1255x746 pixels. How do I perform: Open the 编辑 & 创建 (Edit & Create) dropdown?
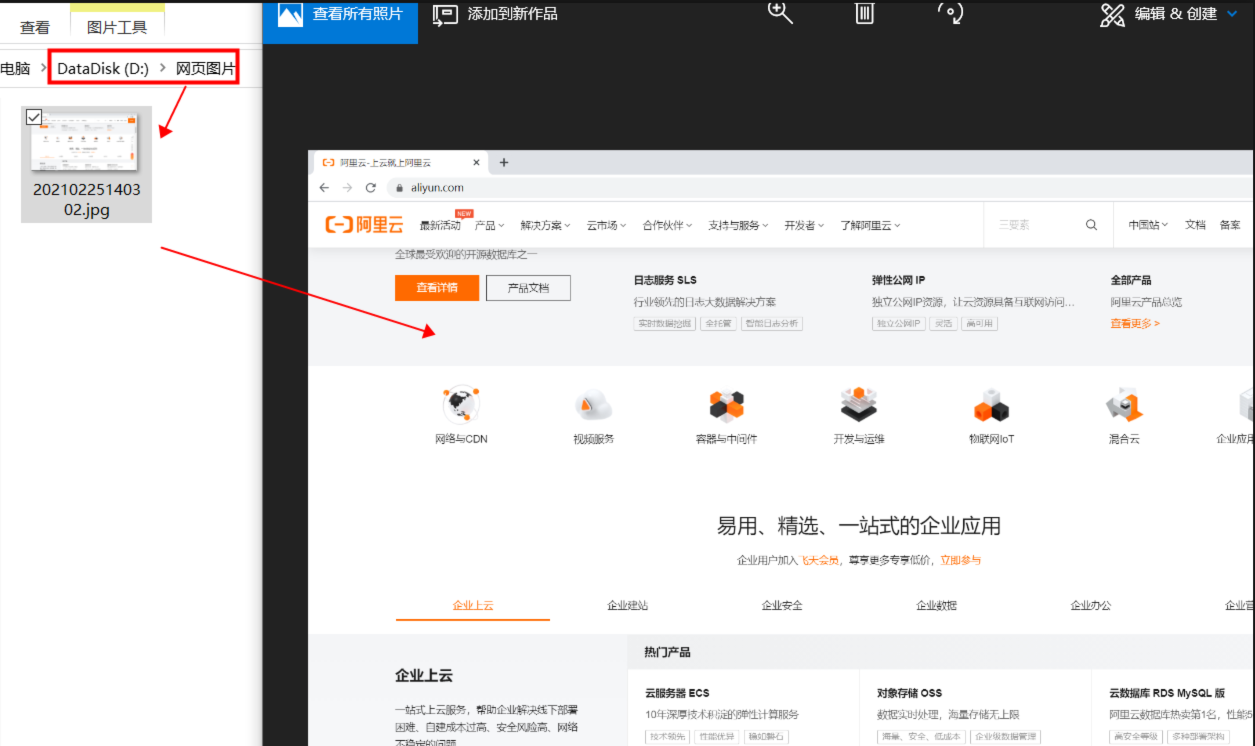tap(1170, 14)
